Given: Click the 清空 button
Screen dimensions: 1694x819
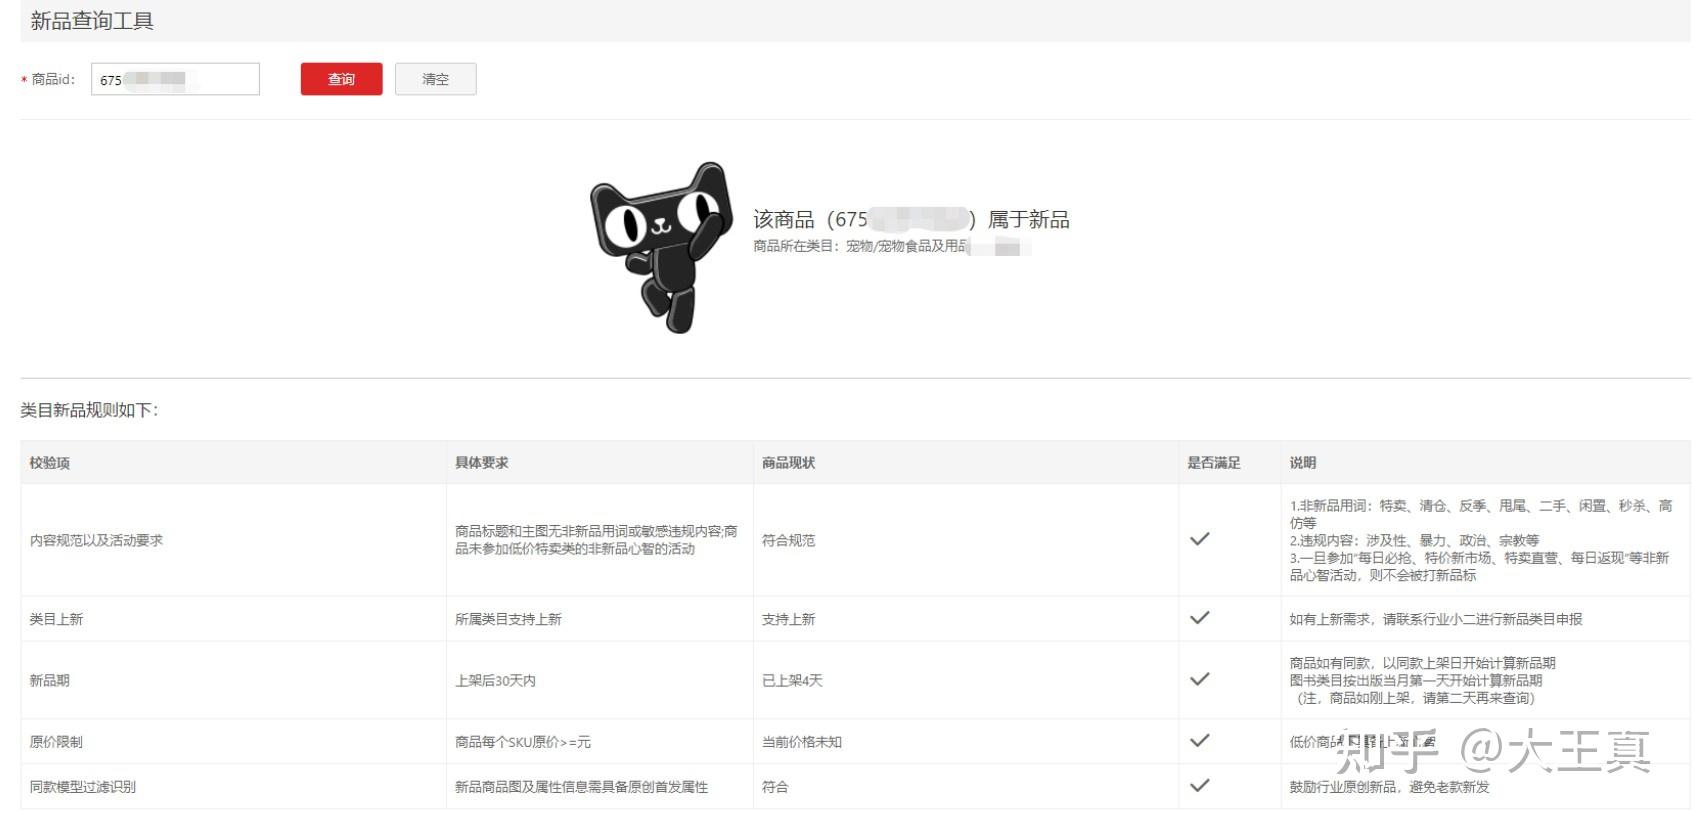Looking at the screenshot, I should click(435, 79).
